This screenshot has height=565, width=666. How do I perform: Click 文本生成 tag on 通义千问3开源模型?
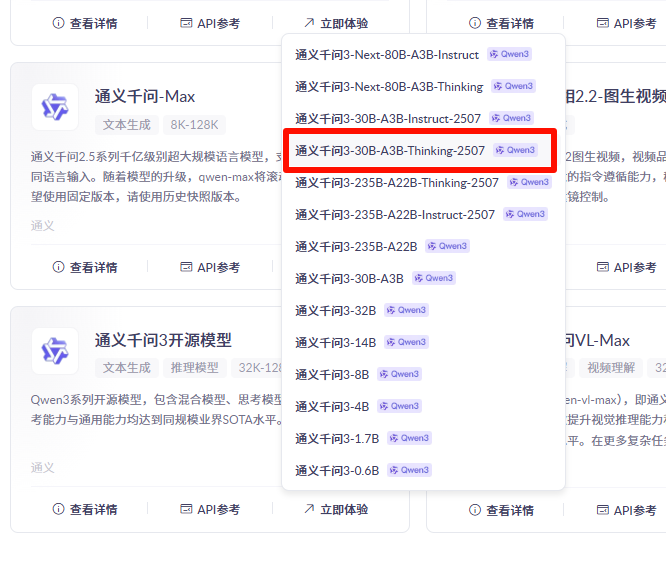coord(127,367)
